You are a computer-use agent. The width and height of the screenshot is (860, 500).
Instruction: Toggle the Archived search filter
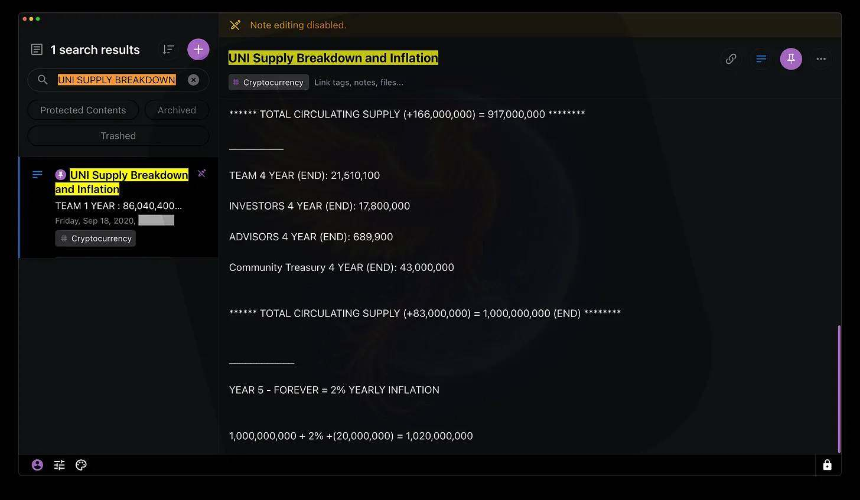point(176,110)
